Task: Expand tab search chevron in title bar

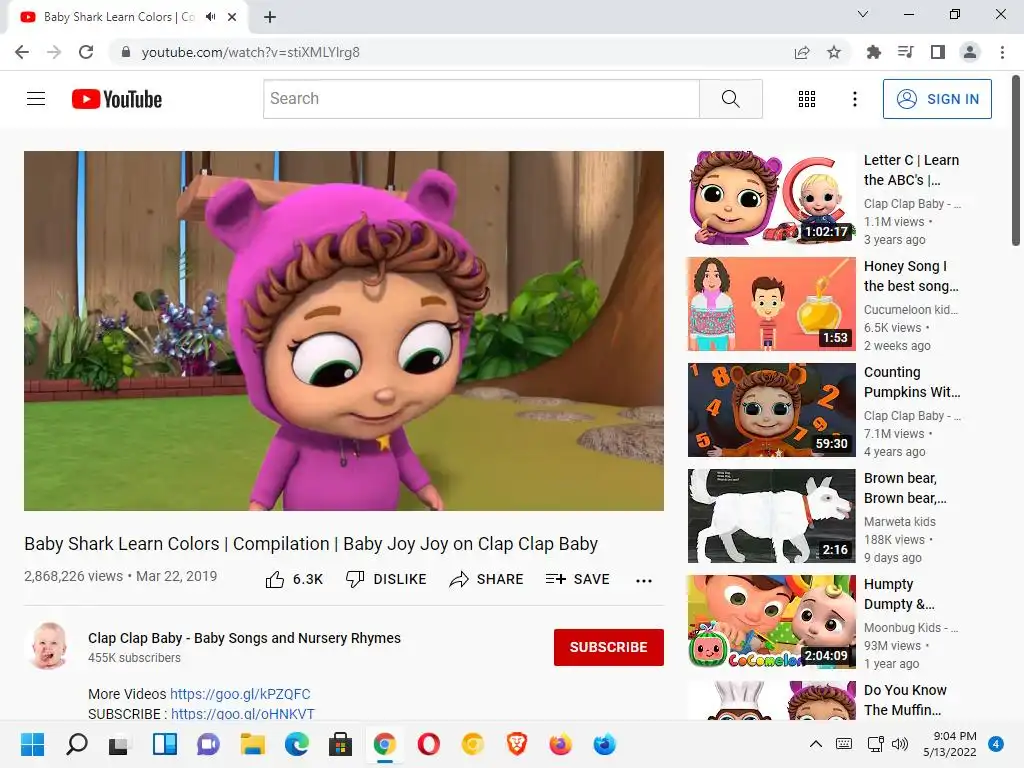Action: tap(863, 14)
